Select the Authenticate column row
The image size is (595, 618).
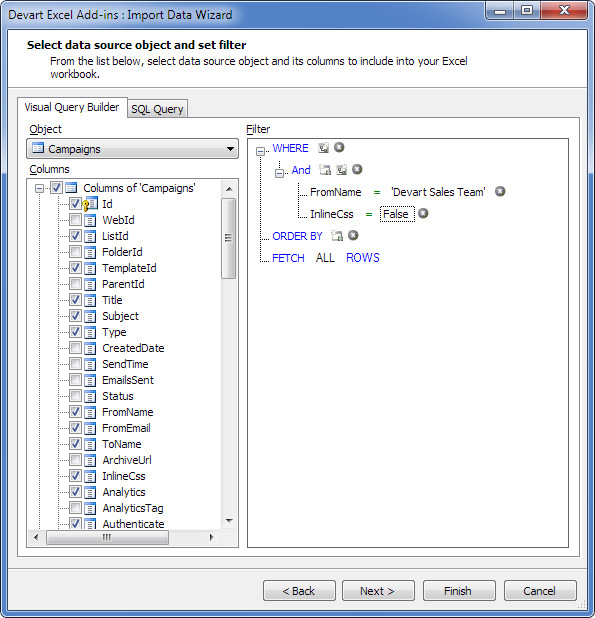[133, 524]
